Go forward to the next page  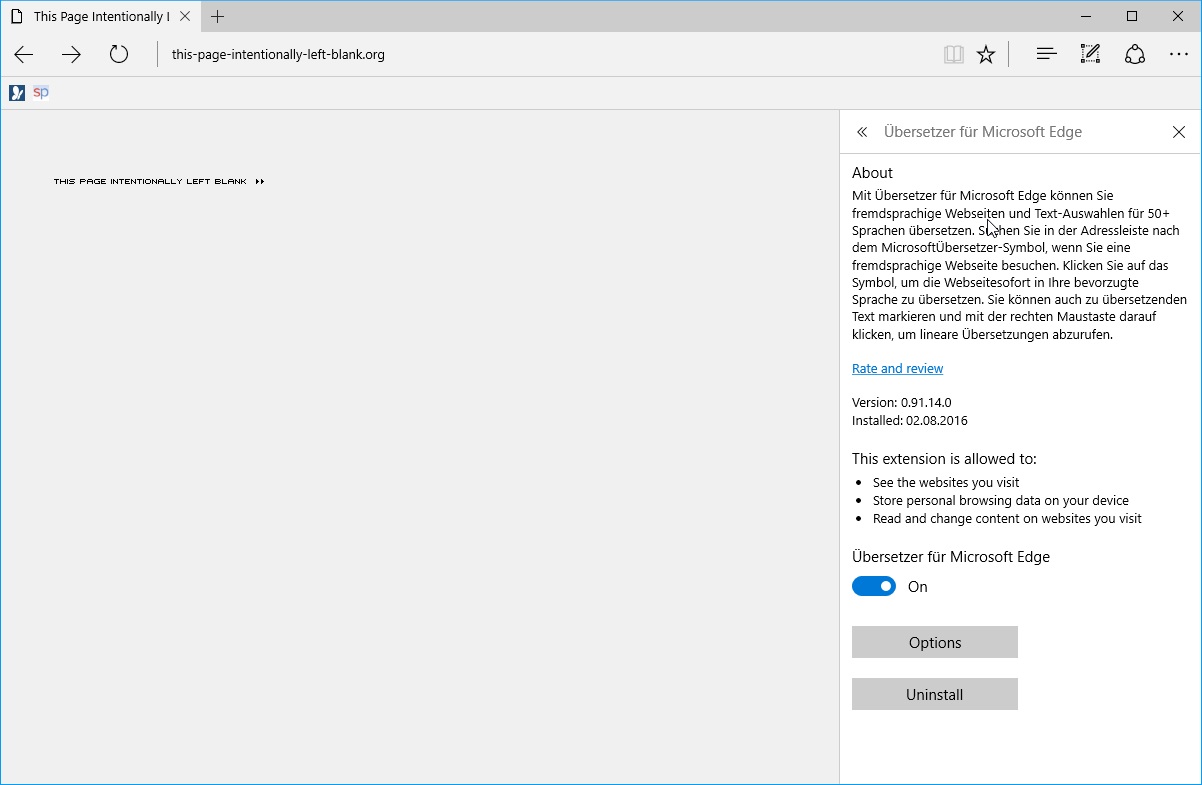71,55
